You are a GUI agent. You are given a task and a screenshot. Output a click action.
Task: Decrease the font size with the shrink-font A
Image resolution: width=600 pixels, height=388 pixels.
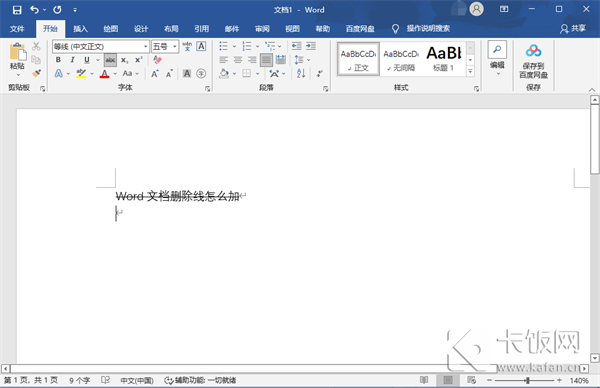coord(169,73)
